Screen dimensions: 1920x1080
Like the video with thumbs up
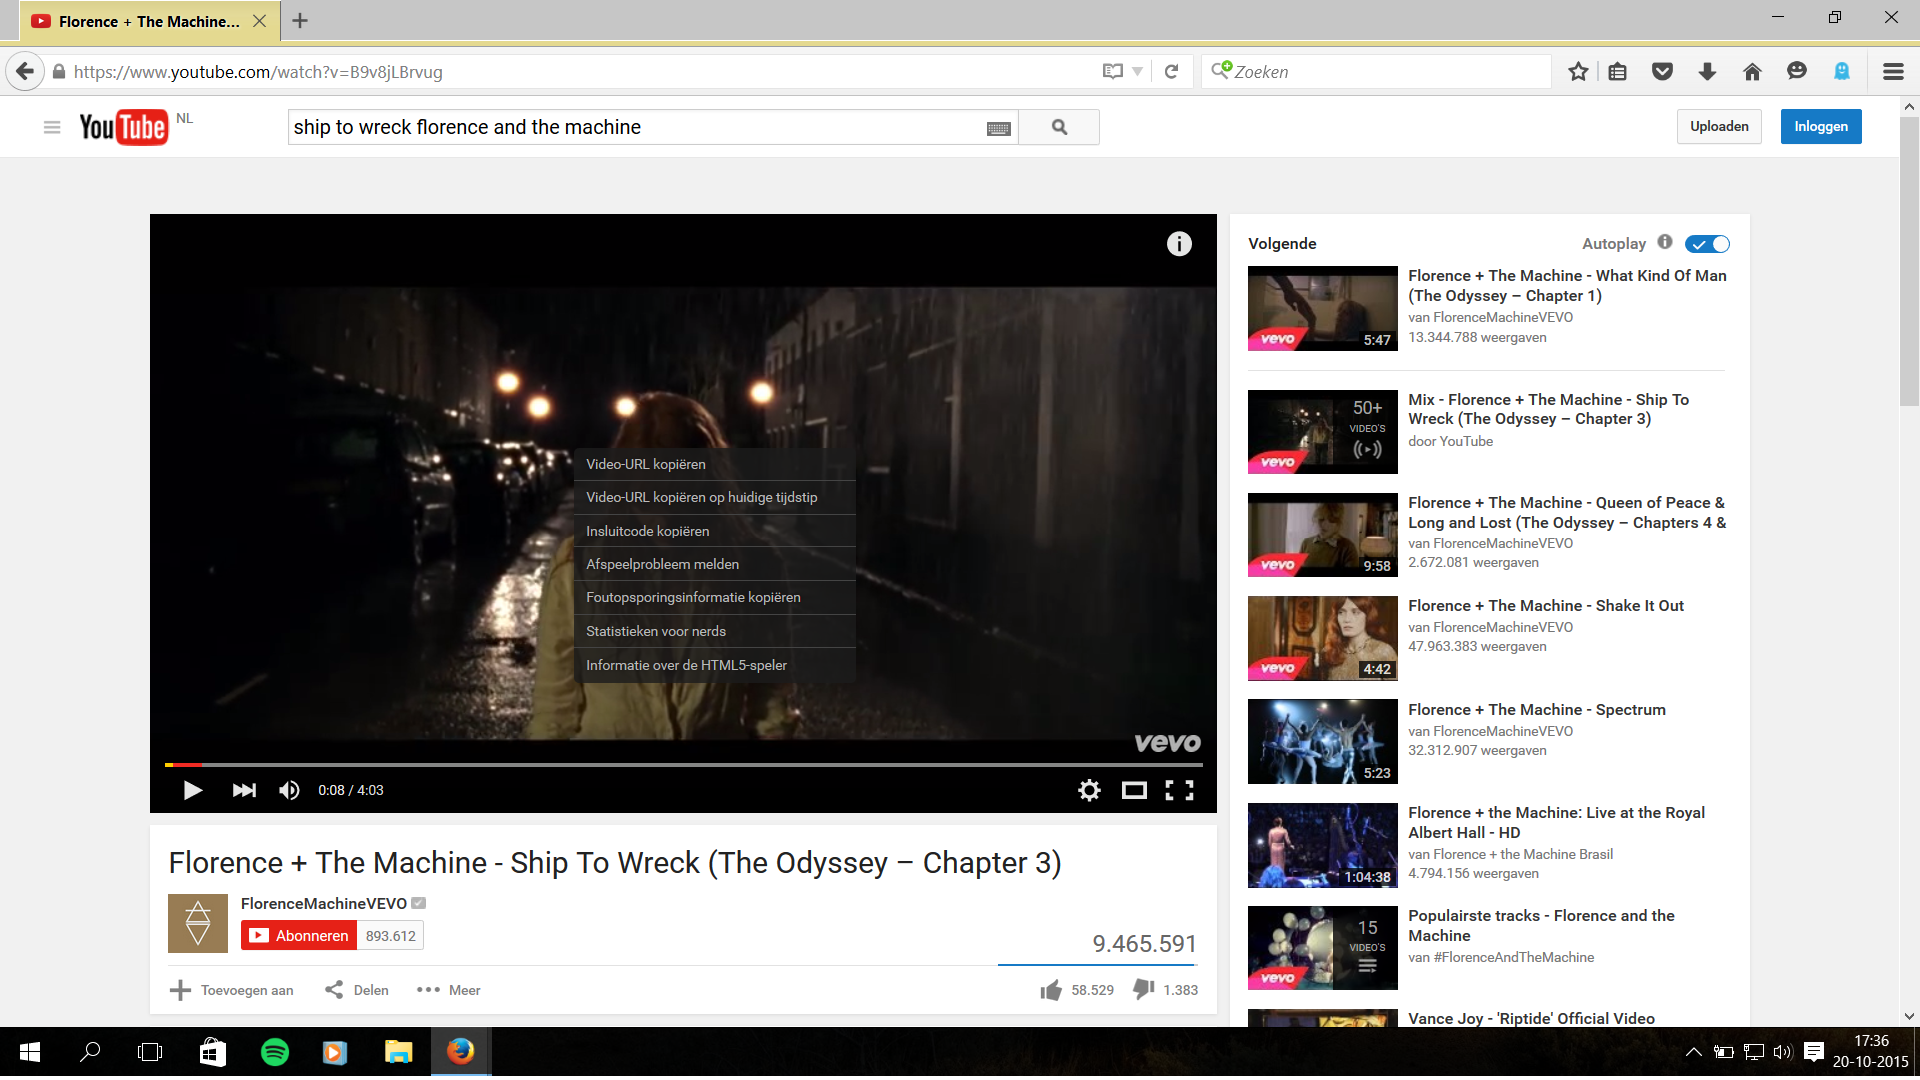click(1051, 990)
